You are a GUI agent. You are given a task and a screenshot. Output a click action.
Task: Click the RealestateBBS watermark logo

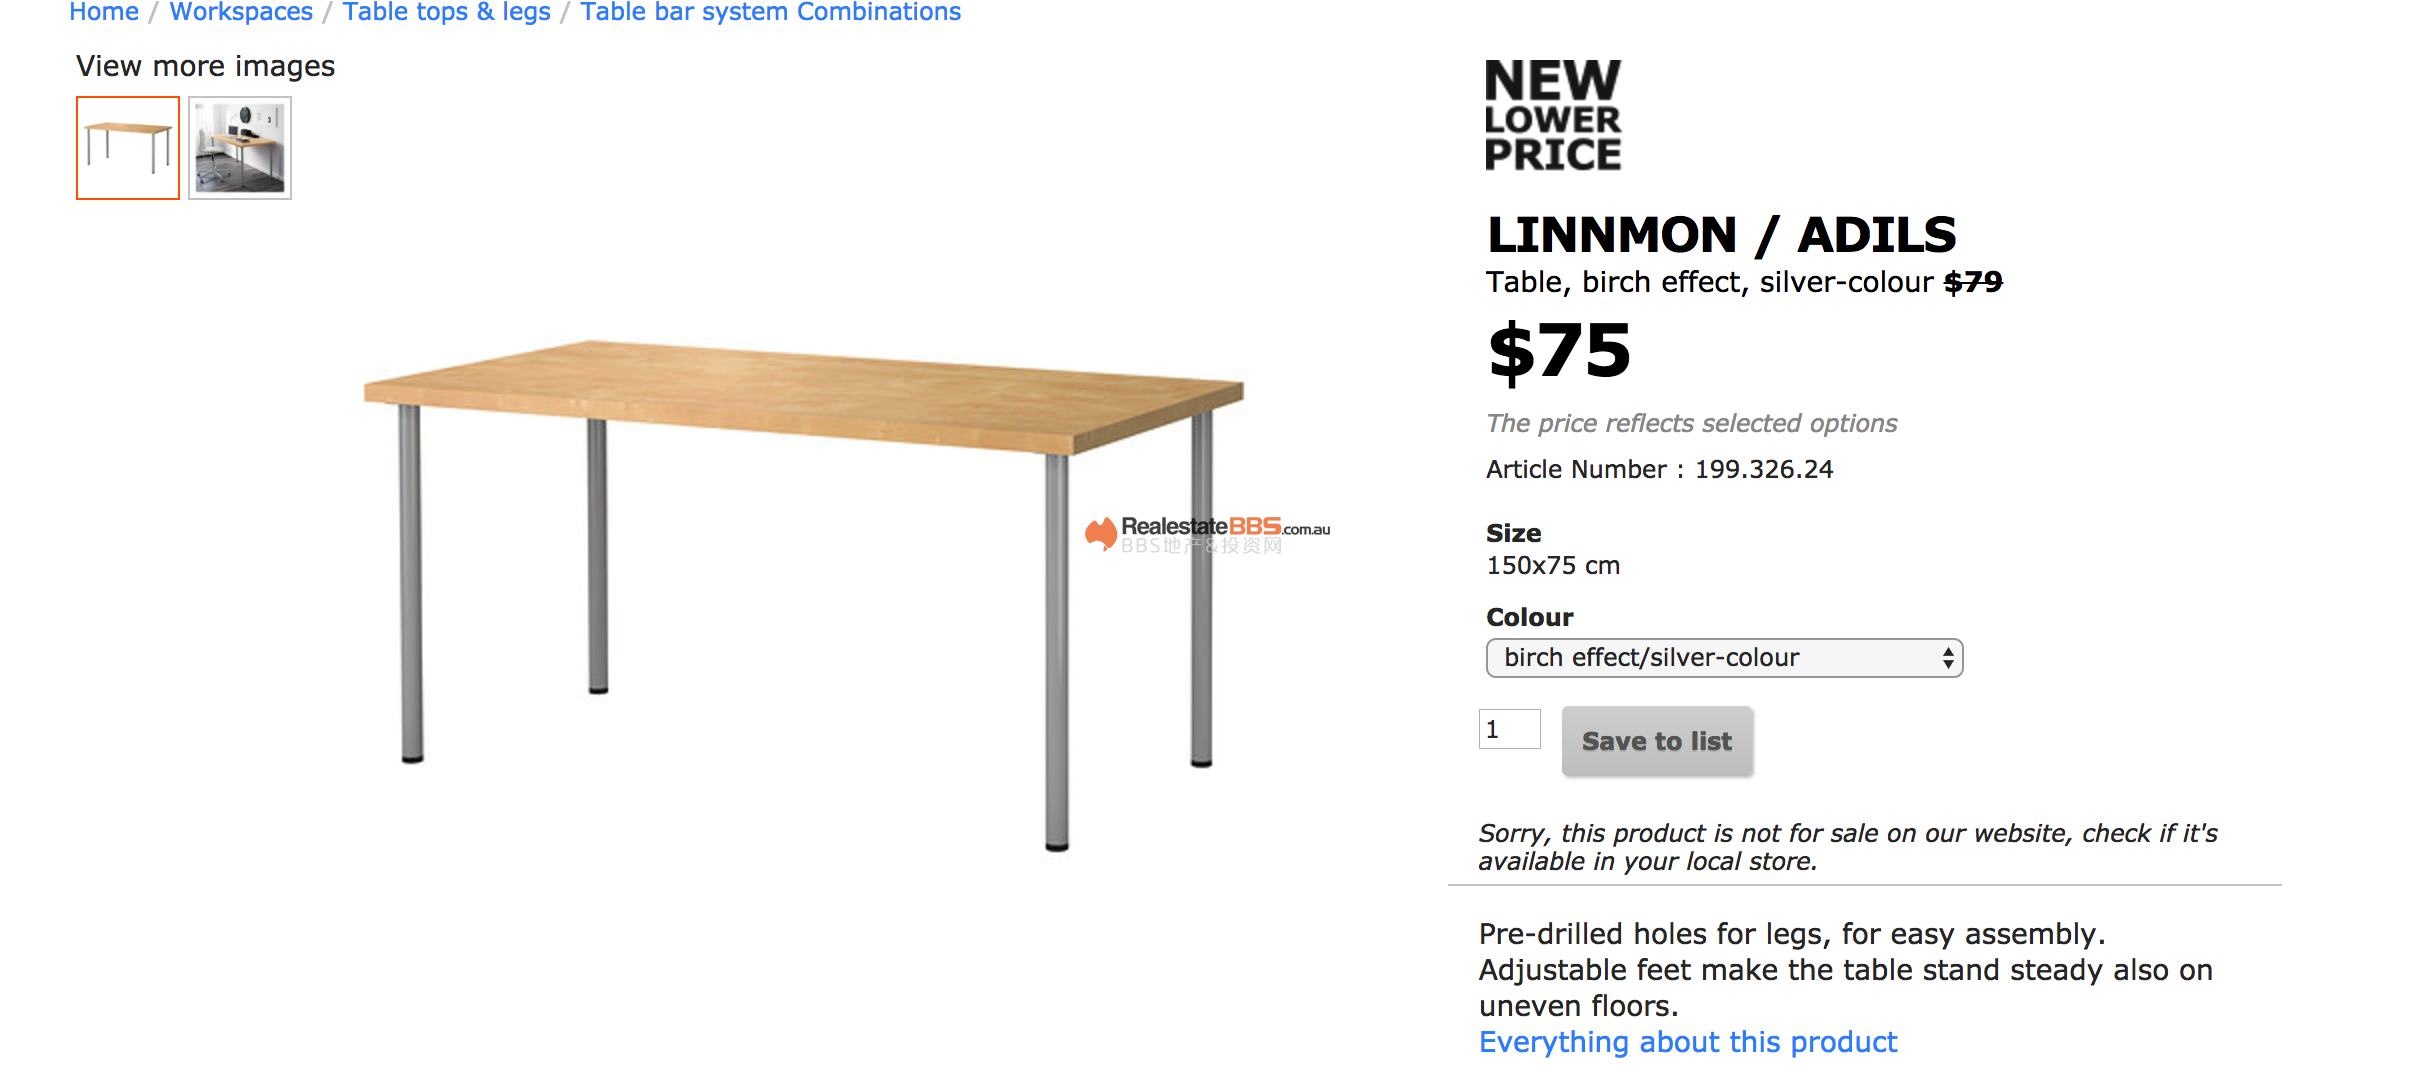pyautogui.click(x=1207, y=533)
